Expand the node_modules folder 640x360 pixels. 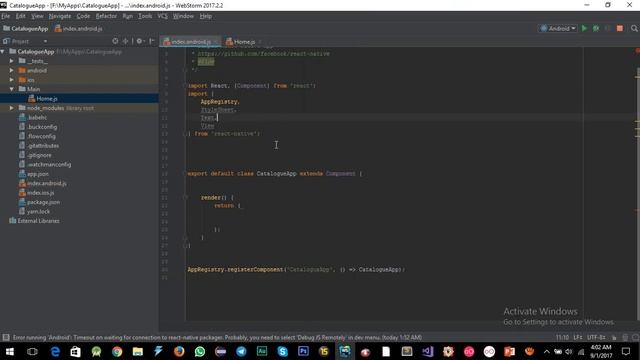12,108
